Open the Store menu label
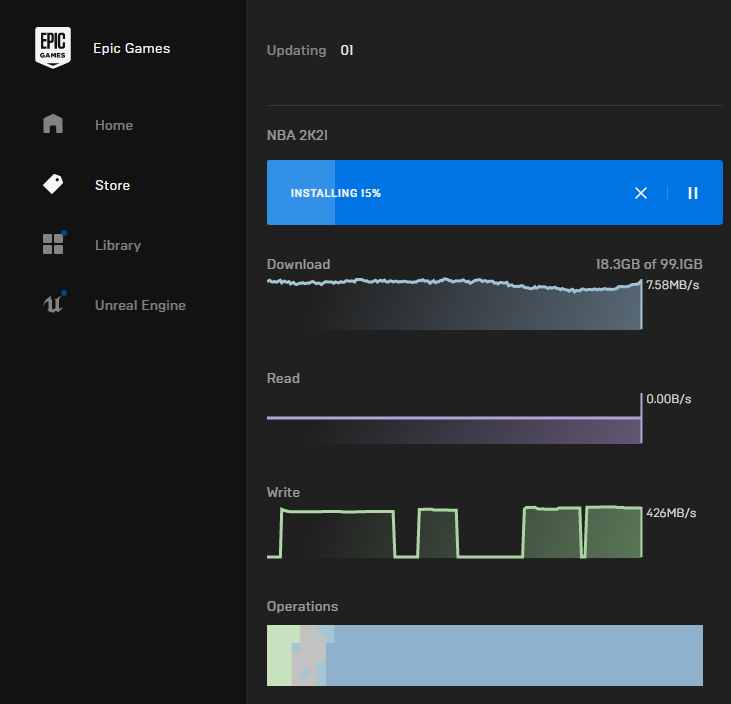731x704 pixels. (x=112, y=185)
